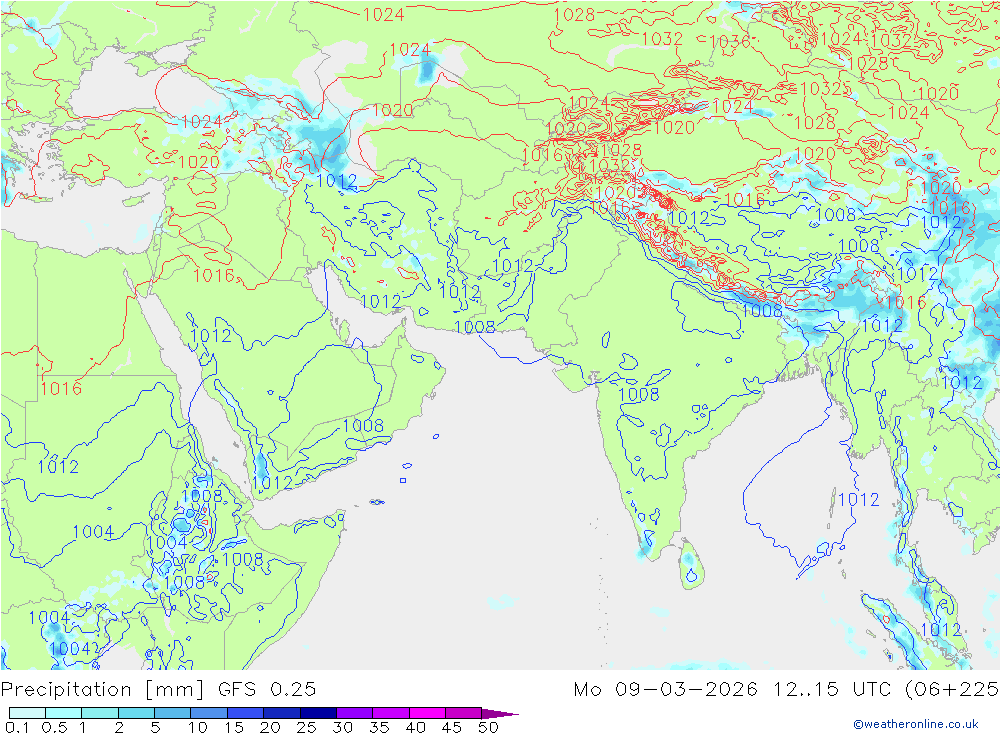Pick the 40–45 mm bright magenta swatch
1000x733 pixels.
pos(427,713)
